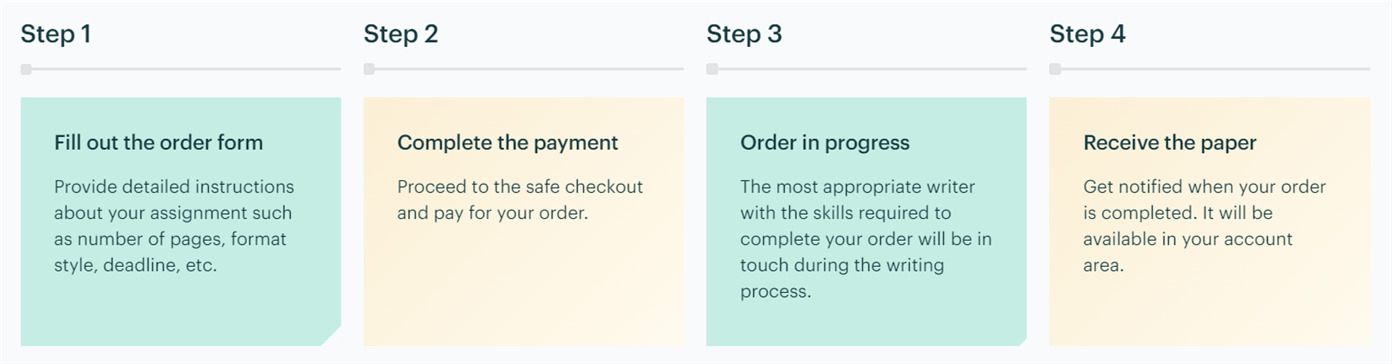Click the 'most appropriate writer' description text
The height and width of the screenshot is (364, 1392).
[x=866, y=239]
